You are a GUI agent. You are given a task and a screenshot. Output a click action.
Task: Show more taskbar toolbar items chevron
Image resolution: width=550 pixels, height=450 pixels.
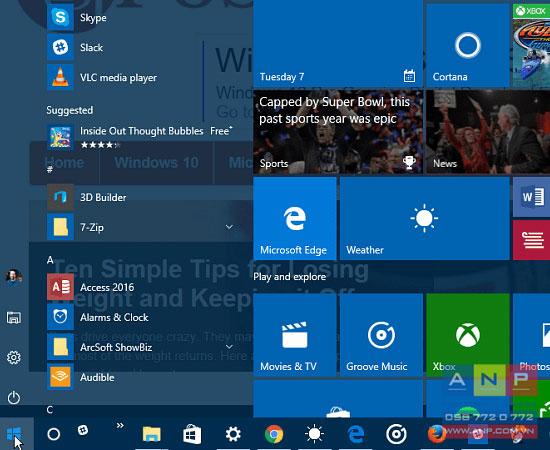(x=120, y=425)
